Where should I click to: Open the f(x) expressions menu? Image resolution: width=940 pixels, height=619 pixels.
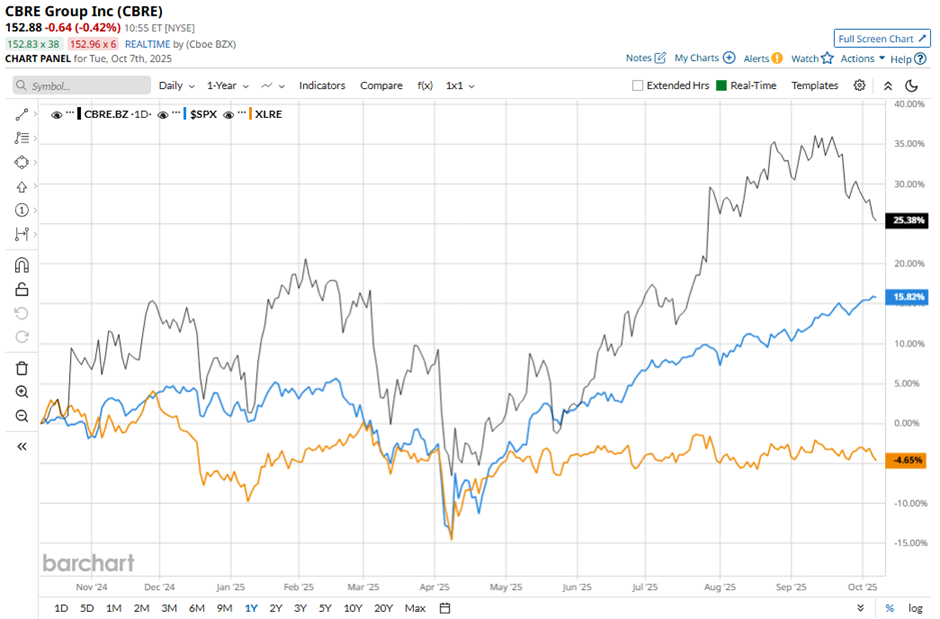tap(425, 86)
